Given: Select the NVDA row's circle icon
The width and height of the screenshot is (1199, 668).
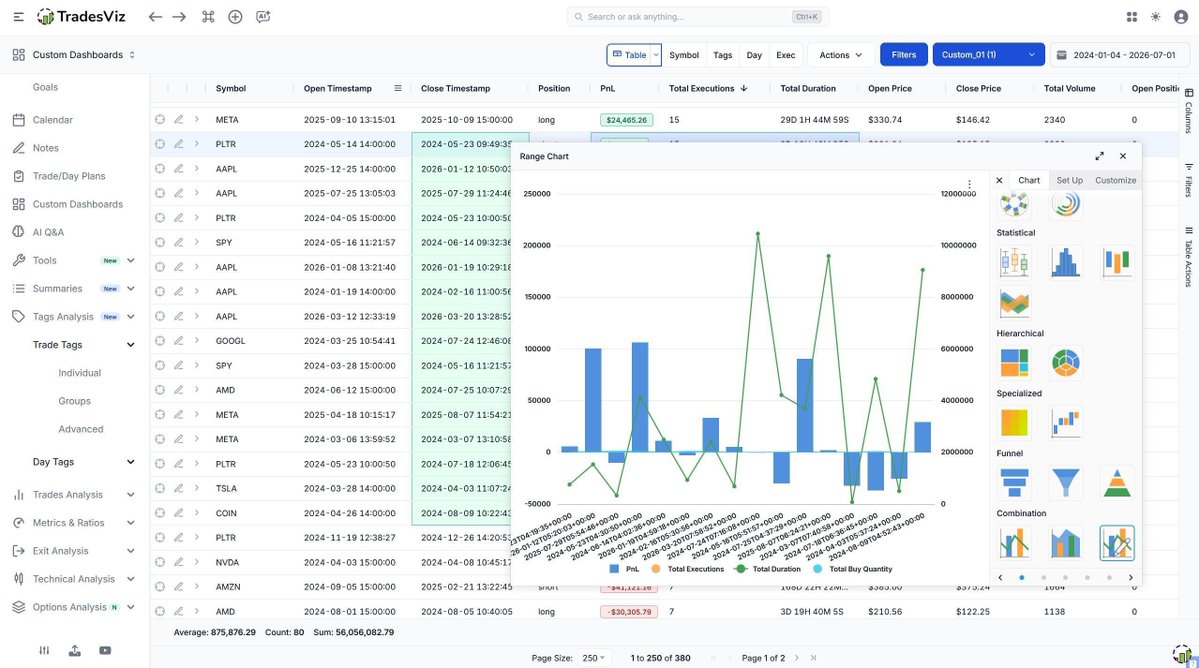Looking at the screenshot, I should coord(160,562).
